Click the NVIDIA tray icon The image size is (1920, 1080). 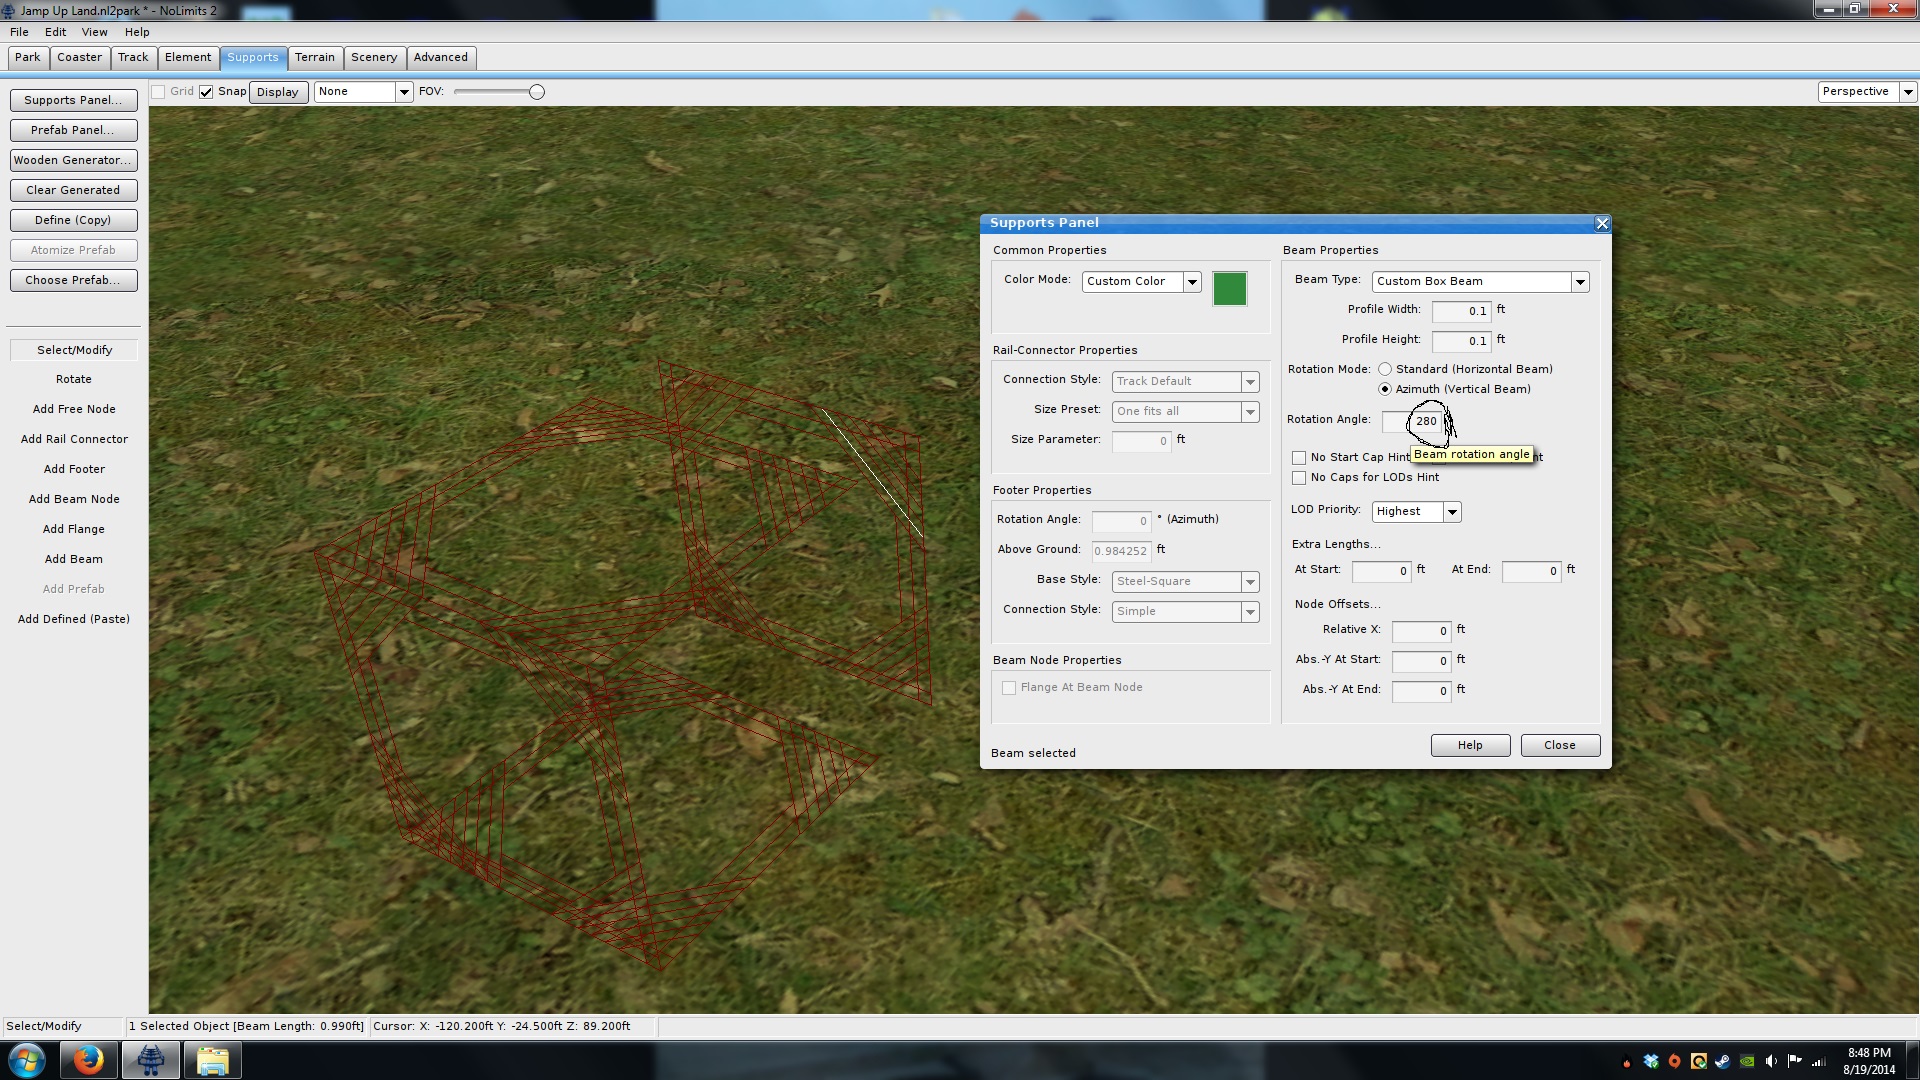tap(1747, 1061)
